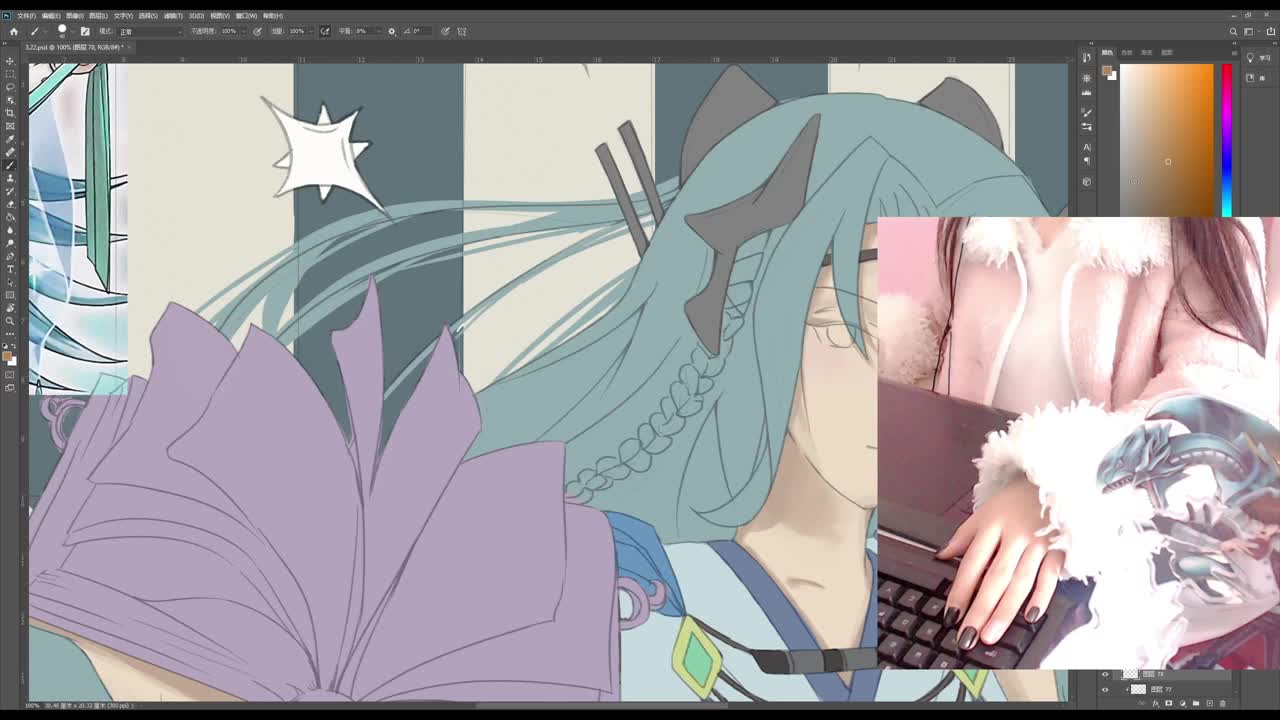Pick a color in the Color panel field
The image size is (1280, 720).
(1166, 140)
